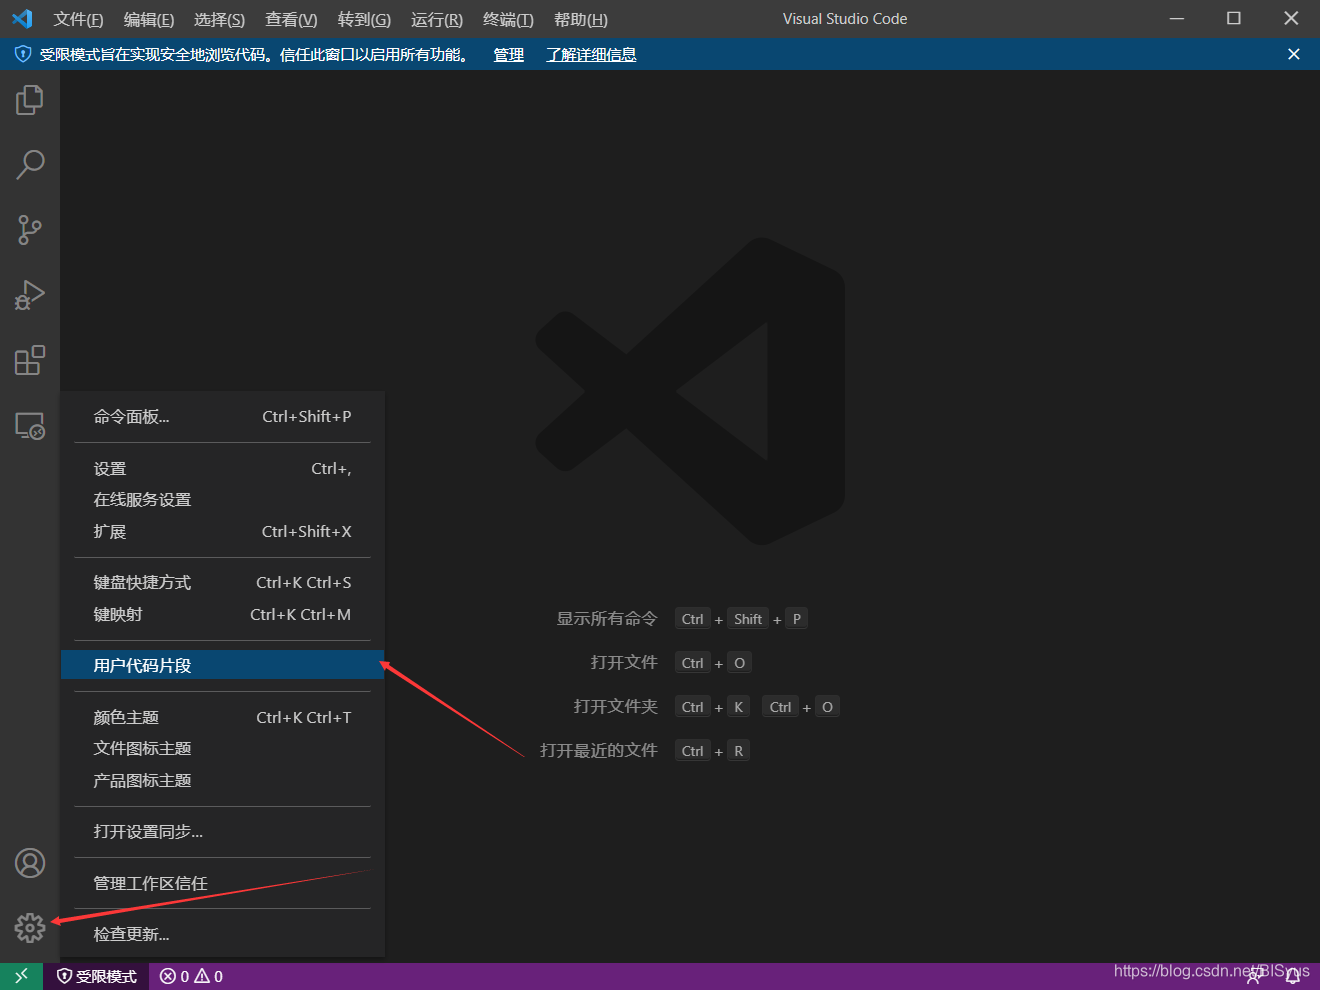Select 设置 in the manage menu

[222, 469]
